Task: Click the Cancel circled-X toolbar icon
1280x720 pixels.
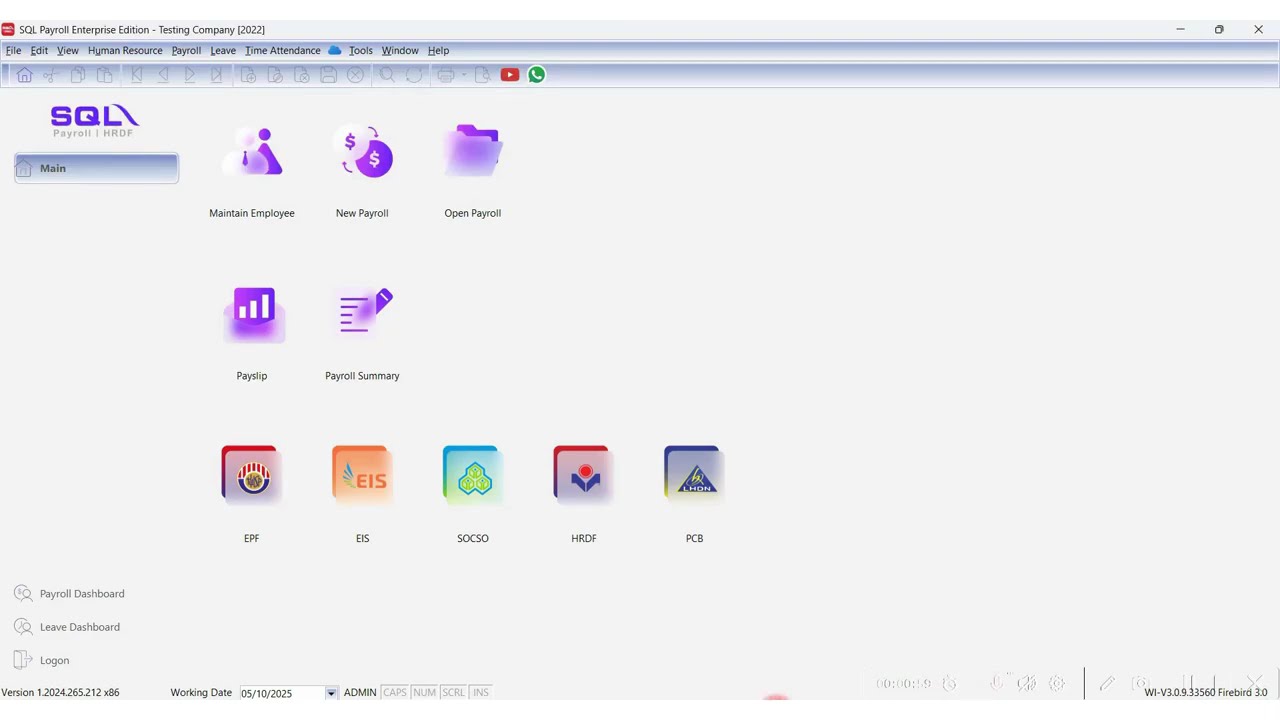Action: (355, 75)
